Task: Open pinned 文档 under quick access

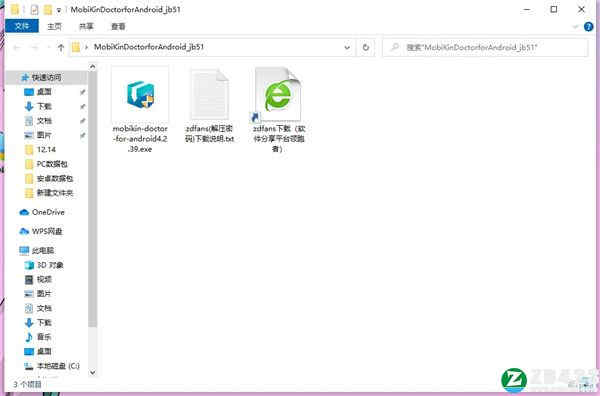Action: click(x=44, y=121)
